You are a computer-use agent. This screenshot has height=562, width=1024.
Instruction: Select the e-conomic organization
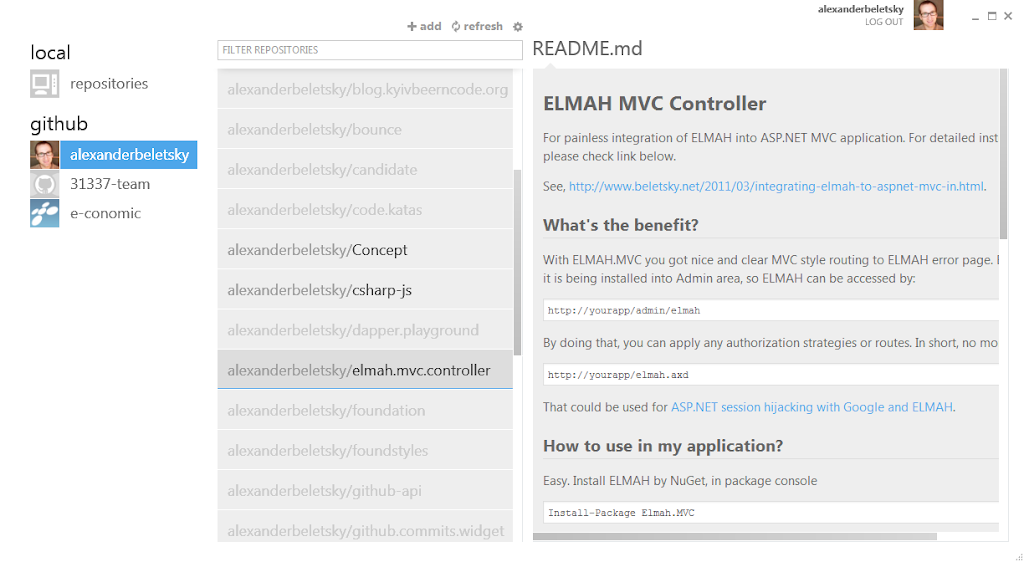pyautogui.click(x=105, y=213)
